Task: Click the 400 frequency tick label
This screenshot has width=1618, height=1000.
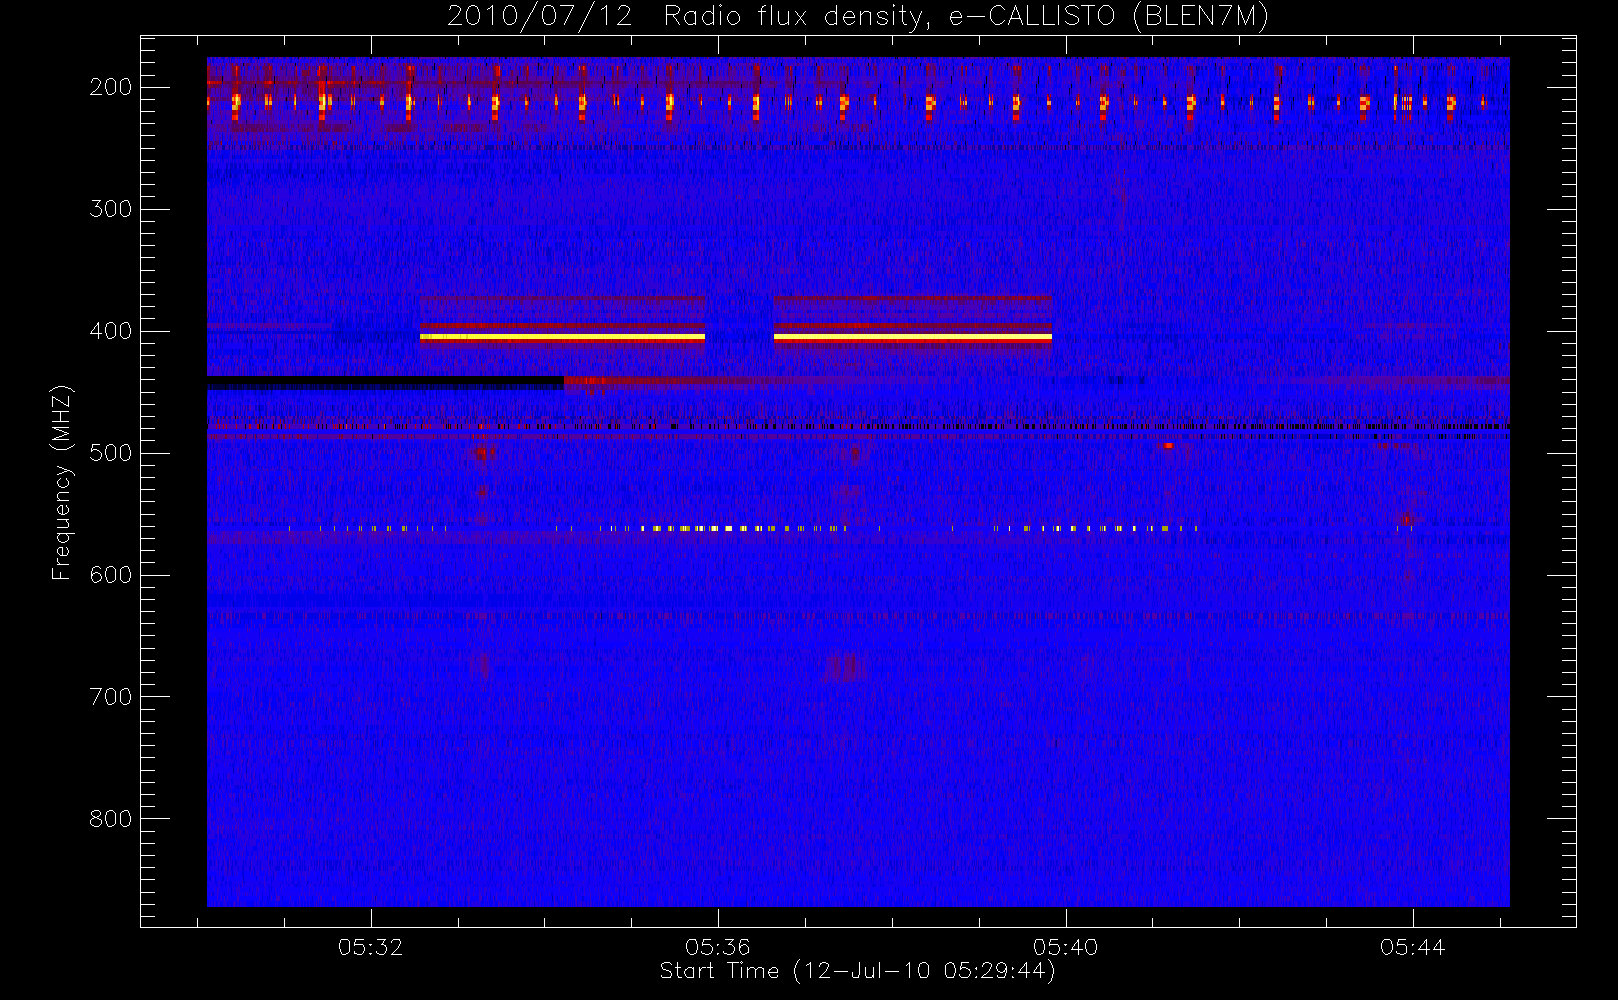Action: 110,331
